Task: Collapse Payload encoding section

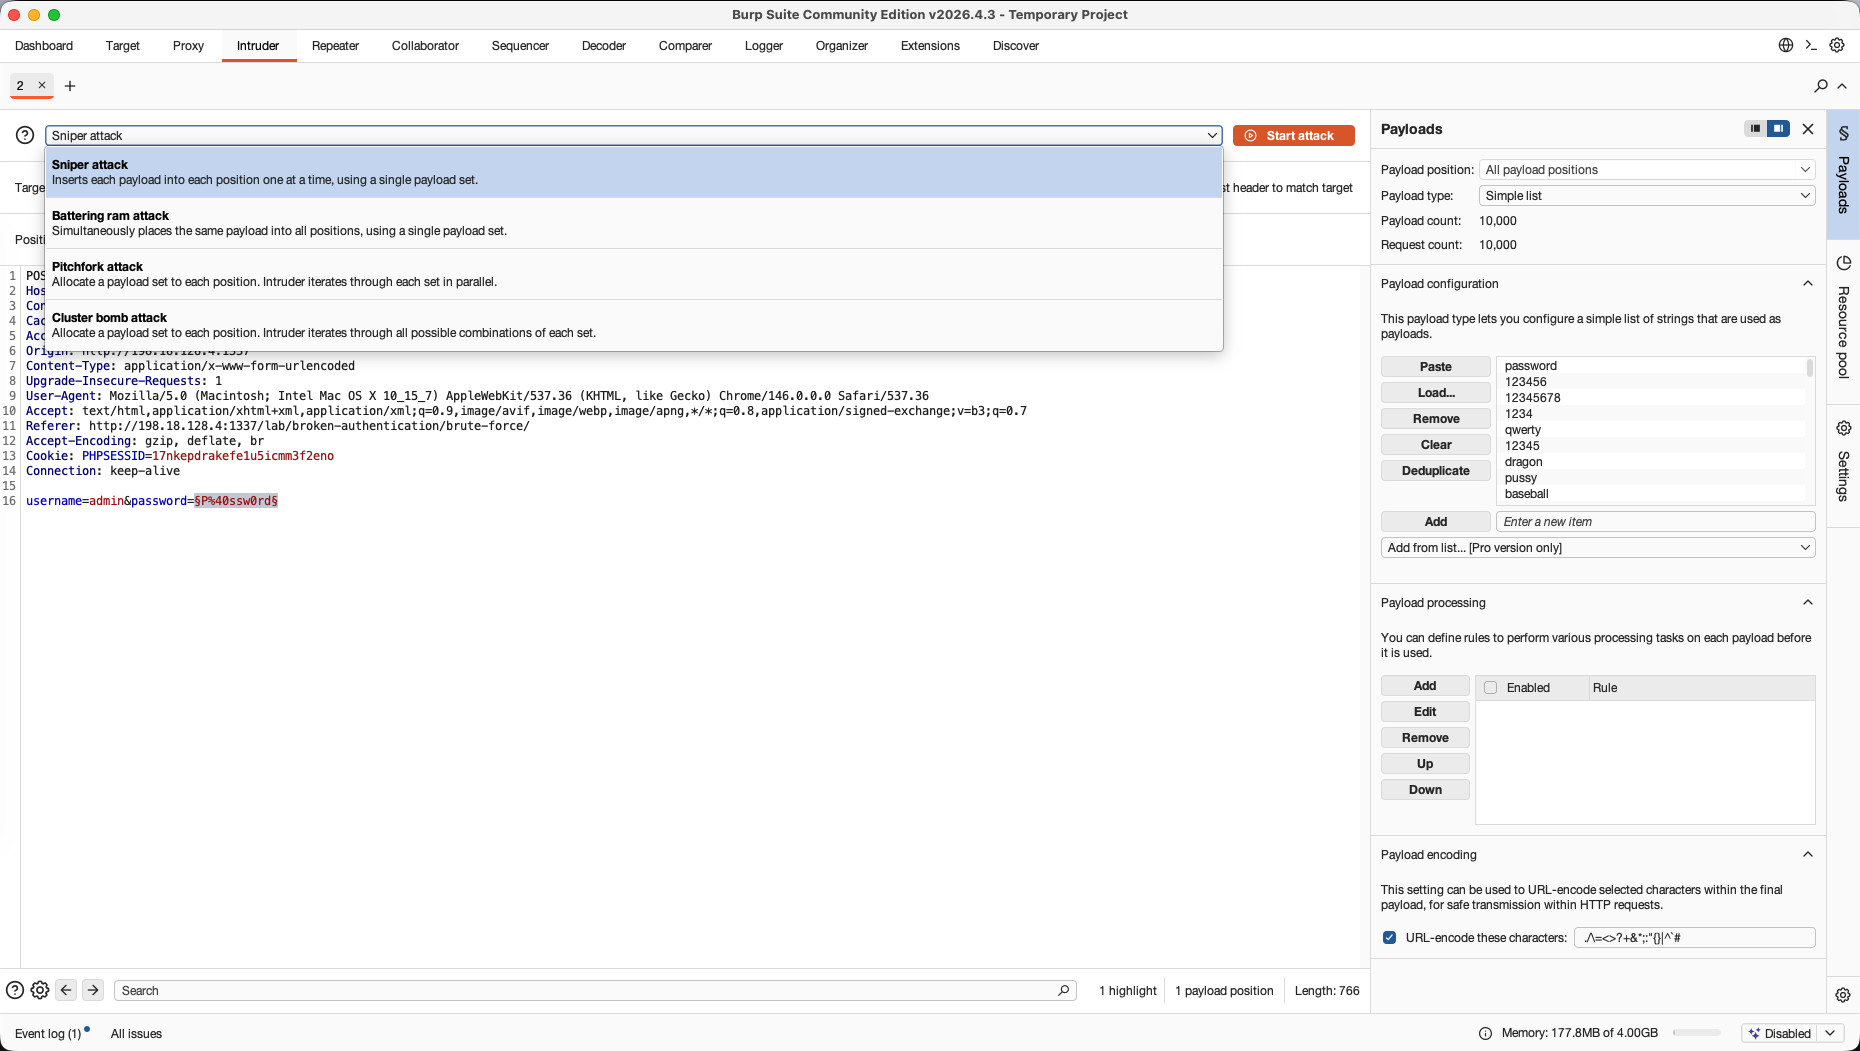Action: 1807,854
